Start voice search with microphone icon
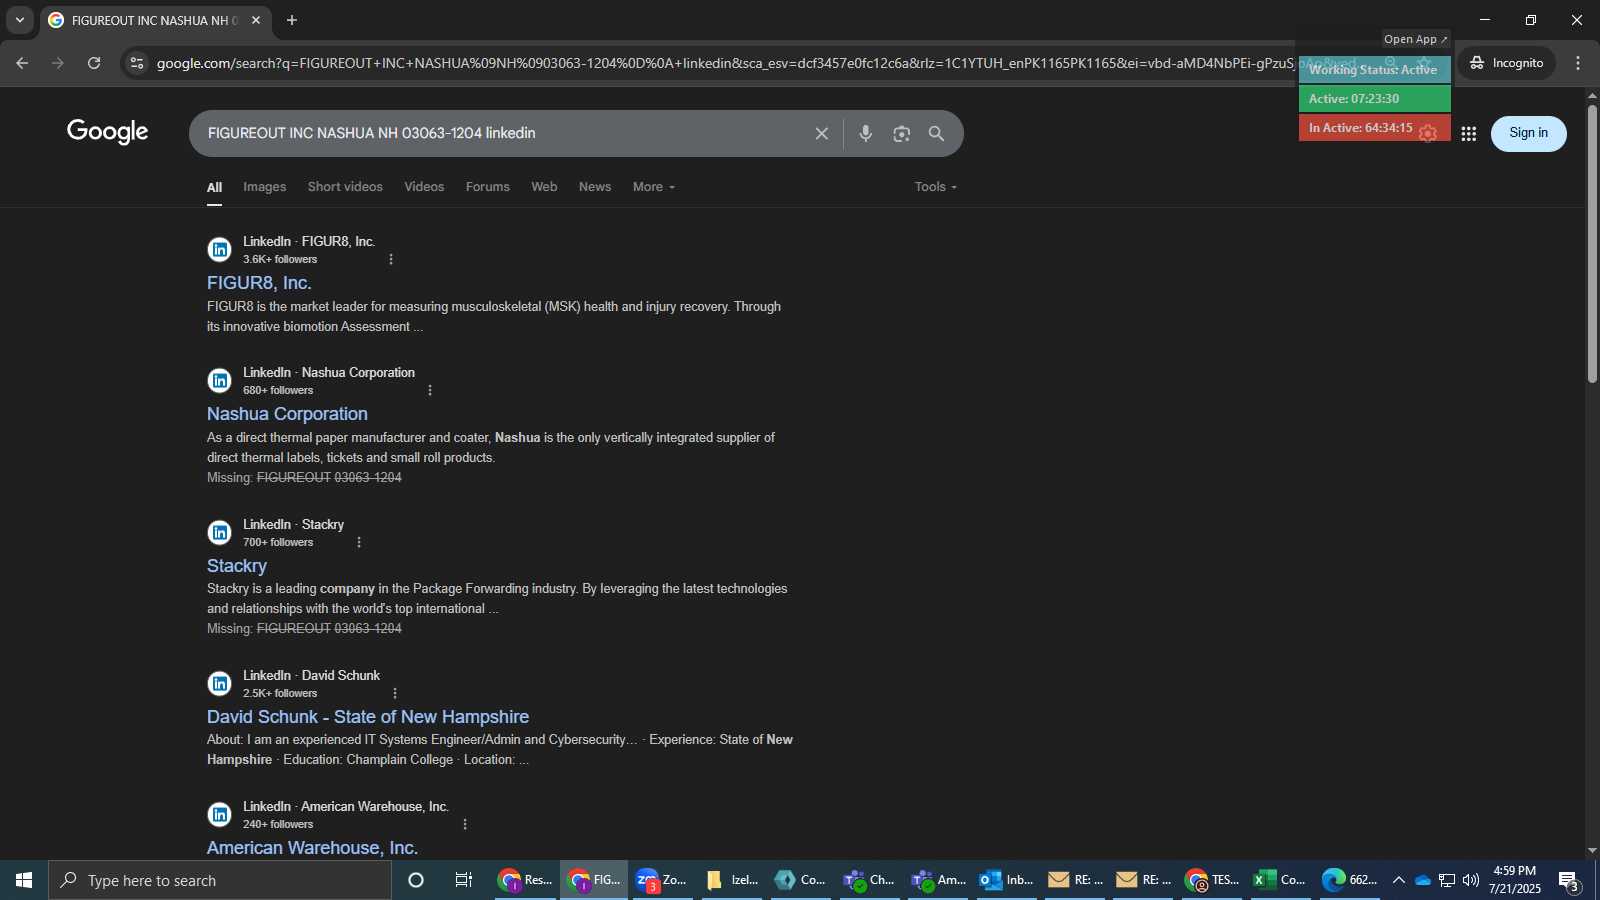The image size is (1600, 900). point(866,133)
